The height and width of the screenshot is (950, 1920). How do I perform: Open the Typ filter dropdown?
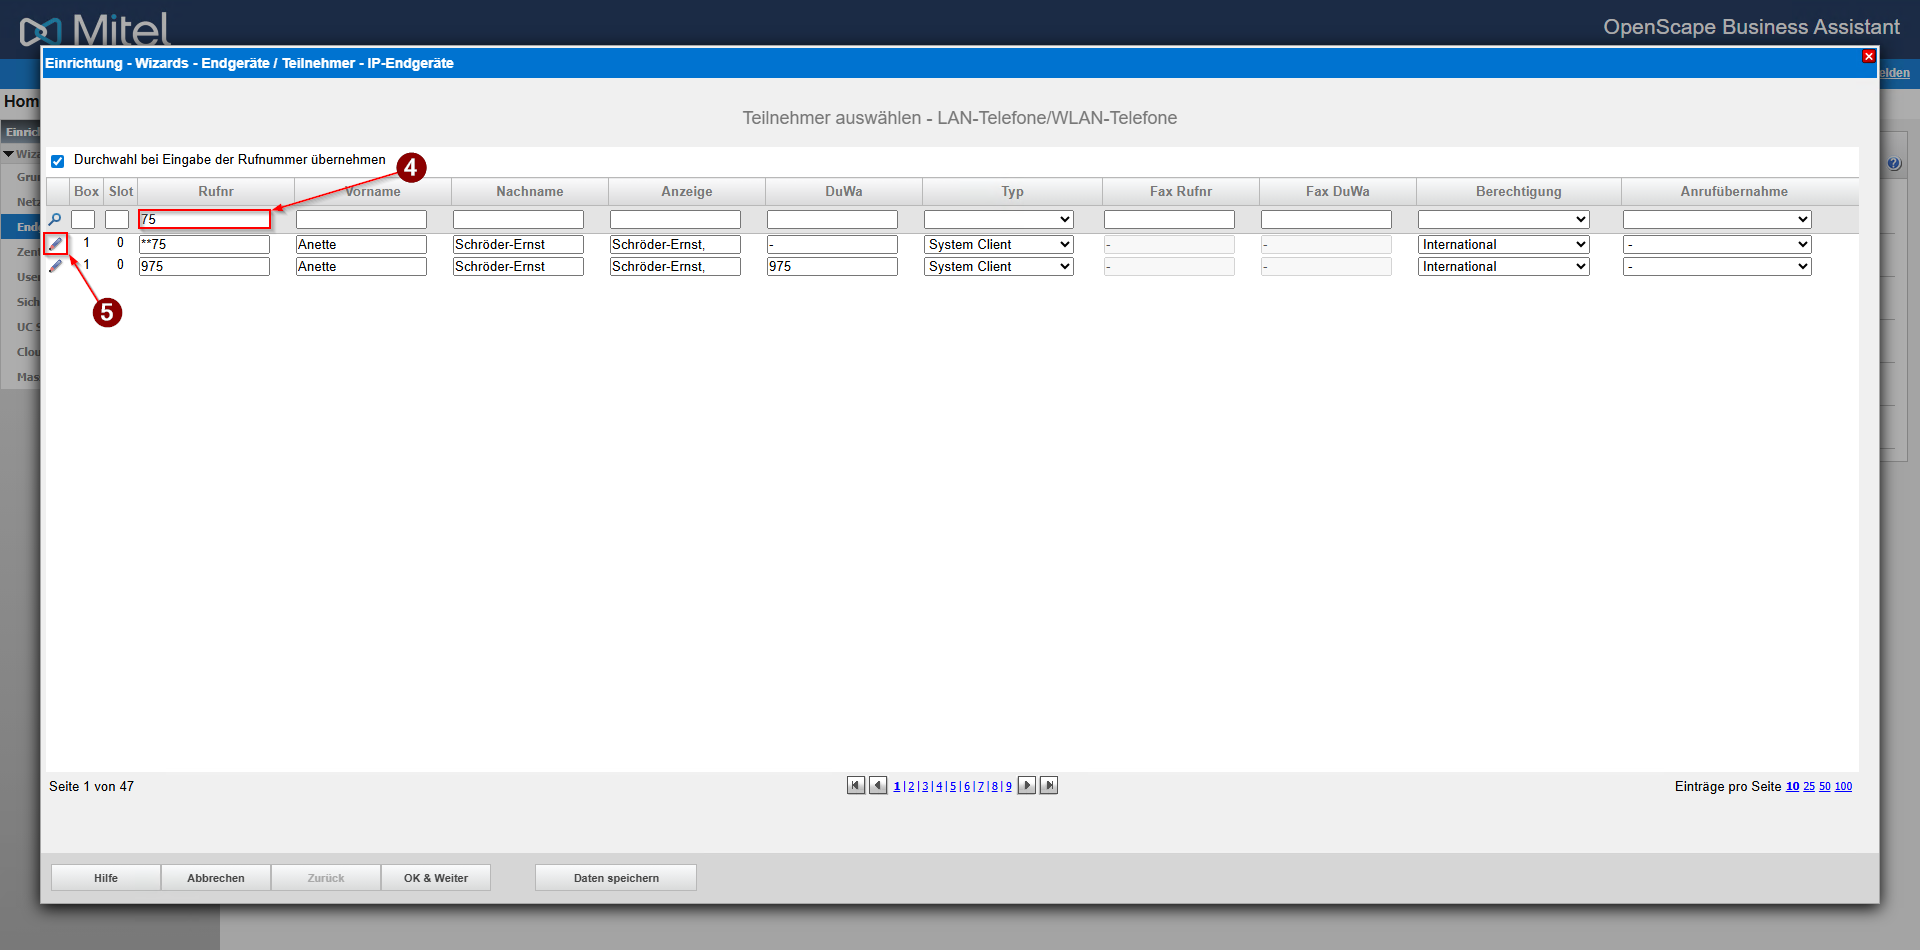998,219
